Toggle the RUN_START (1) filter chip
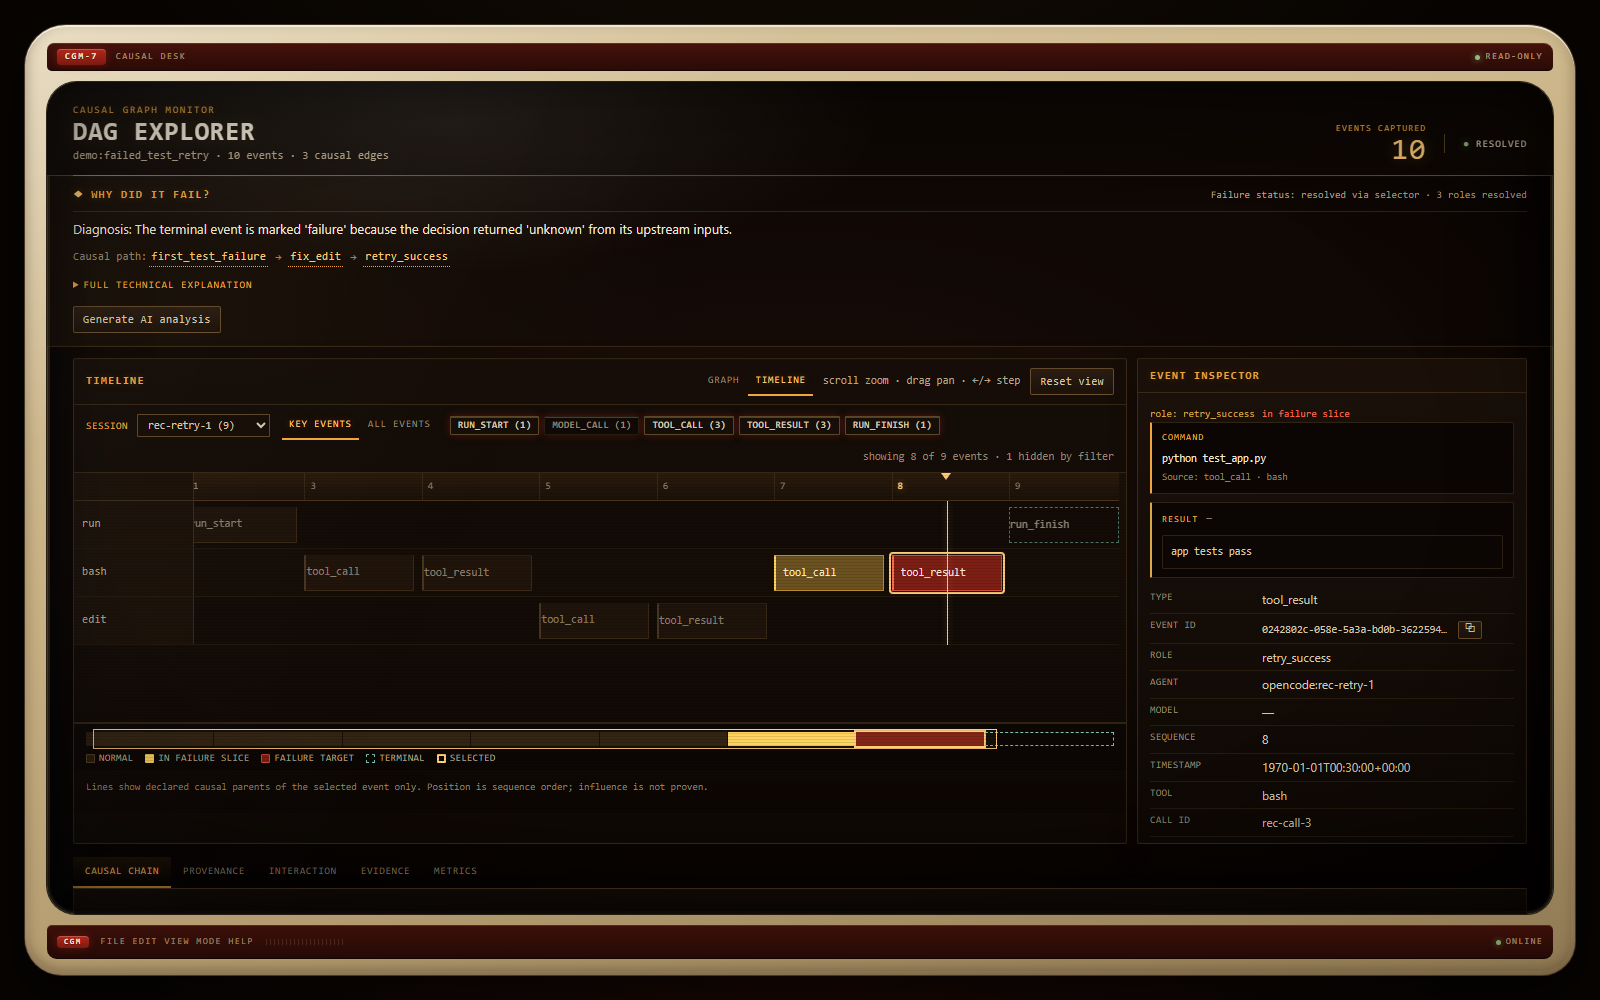The height and width of the screenshot is (1000, 1600). pos(494,425)
